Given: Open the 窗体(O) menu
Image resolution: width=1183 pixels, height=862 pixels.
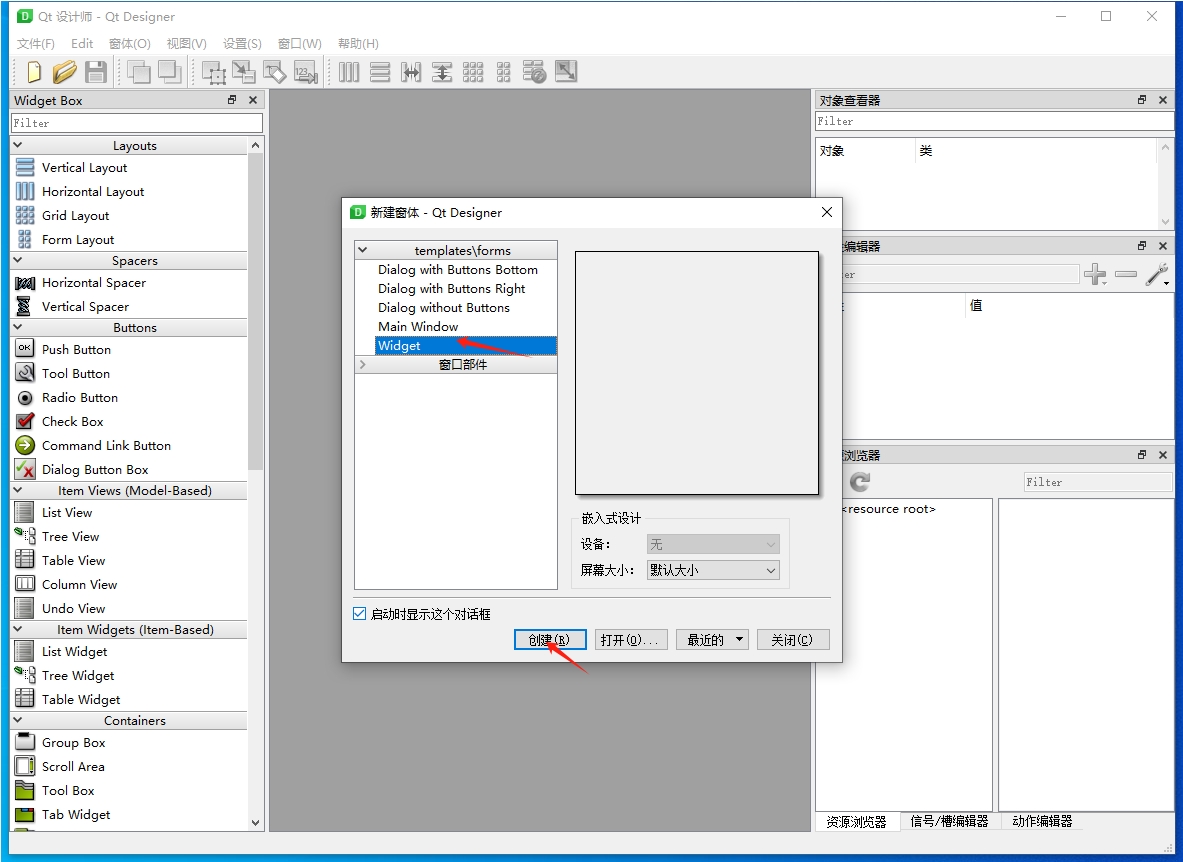Looking at the screenshot, I should [130, 43].
